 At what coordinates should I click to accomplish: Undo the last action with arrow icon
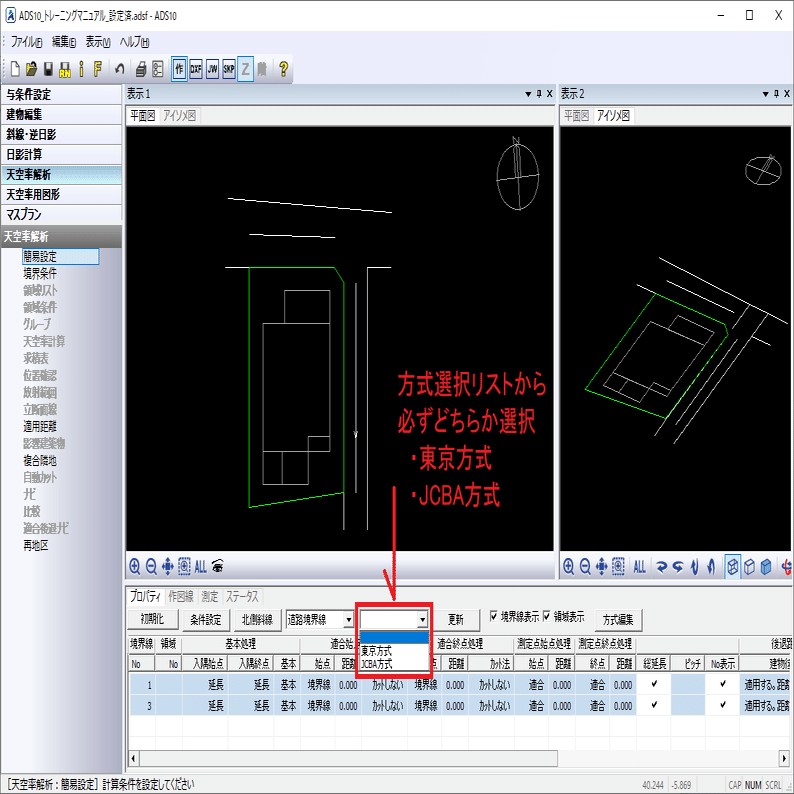click(120, 69)
